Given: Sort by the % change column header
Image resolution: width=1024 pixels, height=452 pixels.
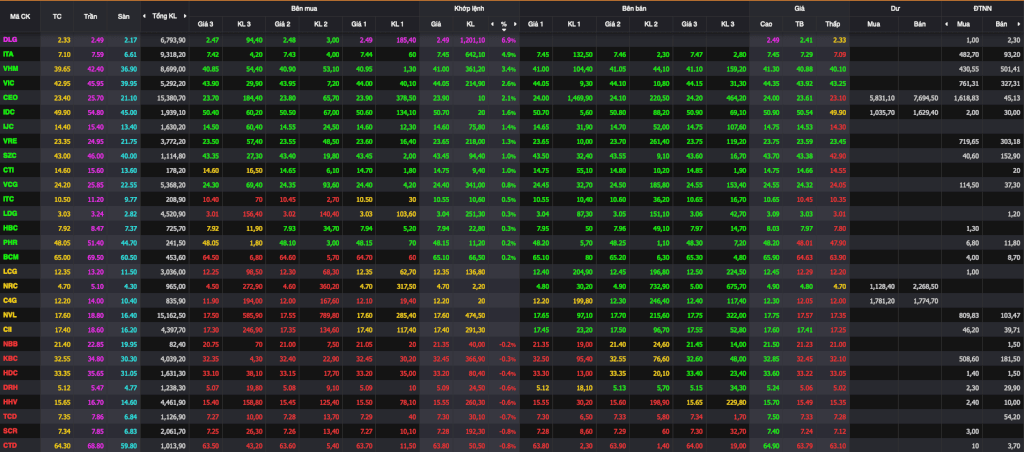Looking at the screenshot, I should click(x=504, y=24).
